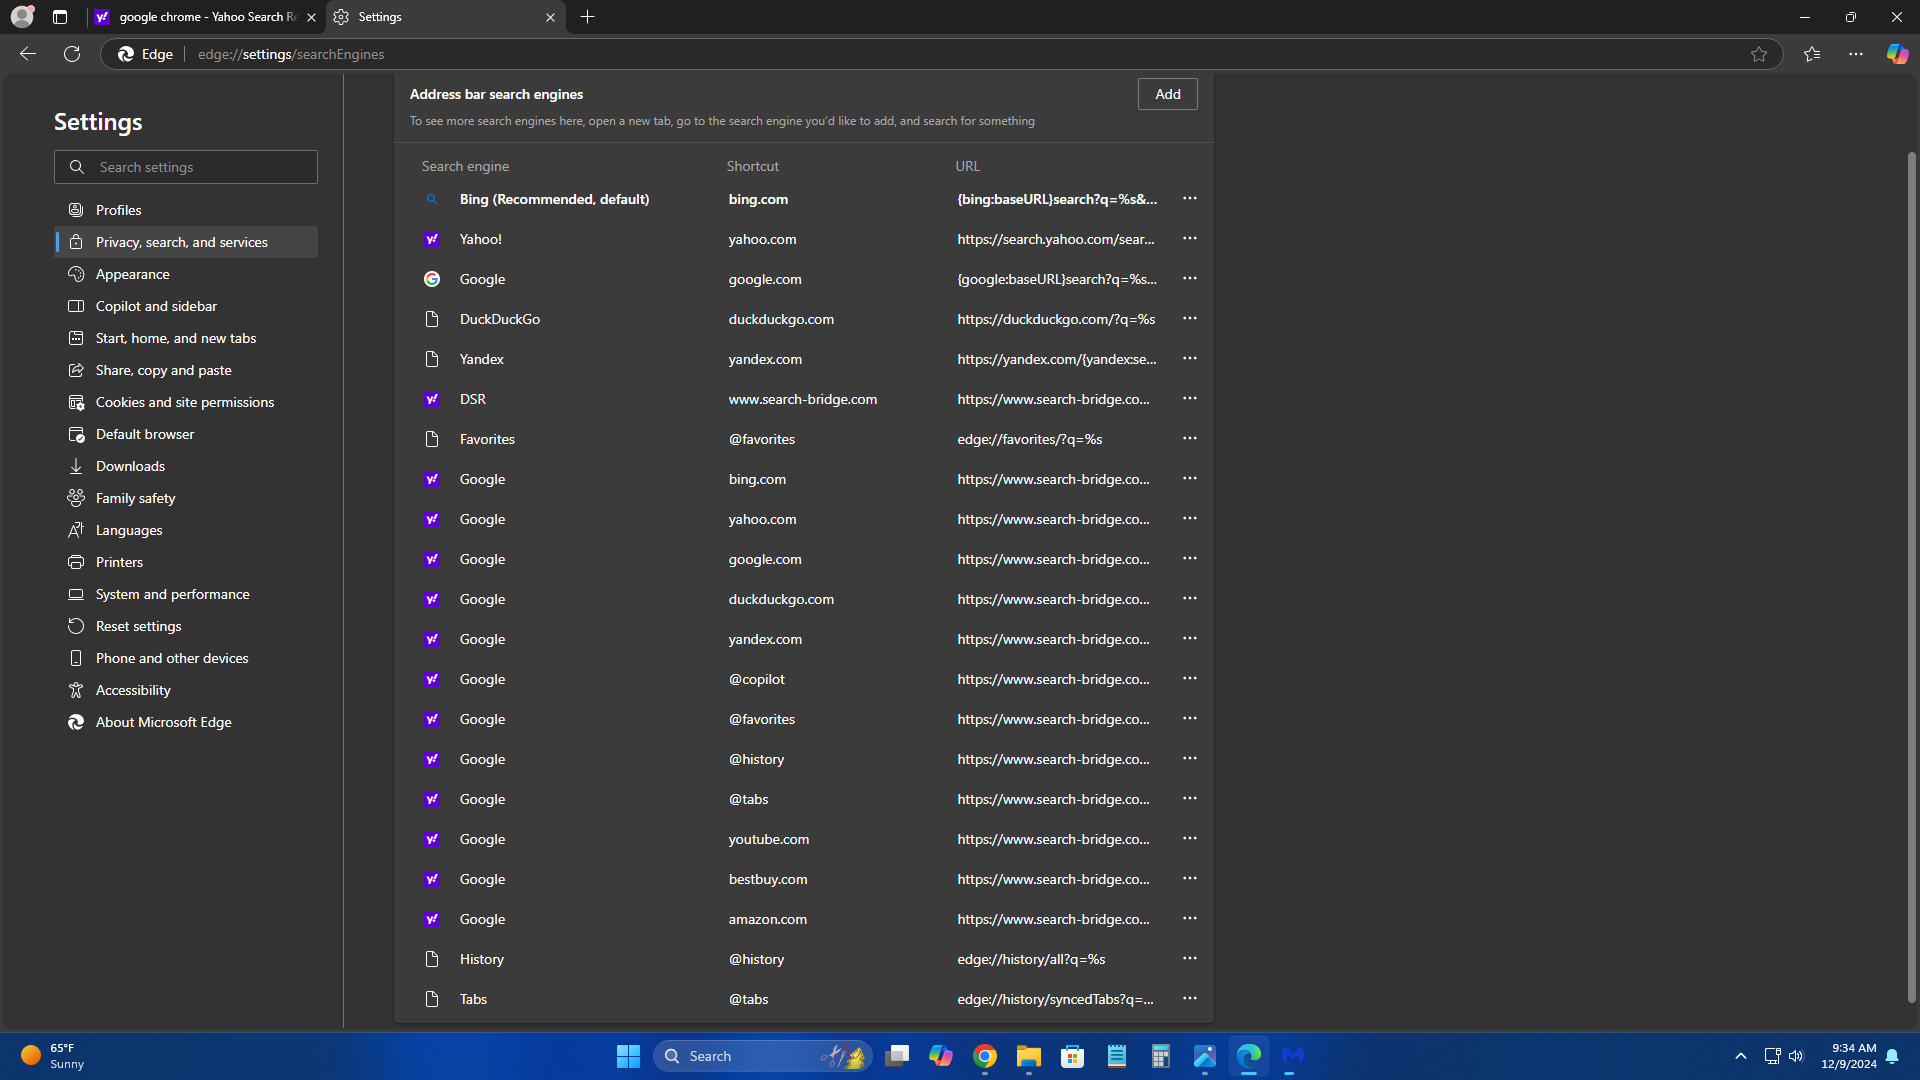
Task: Open Copilot and sidebar settings
Action: click(186, 306)
